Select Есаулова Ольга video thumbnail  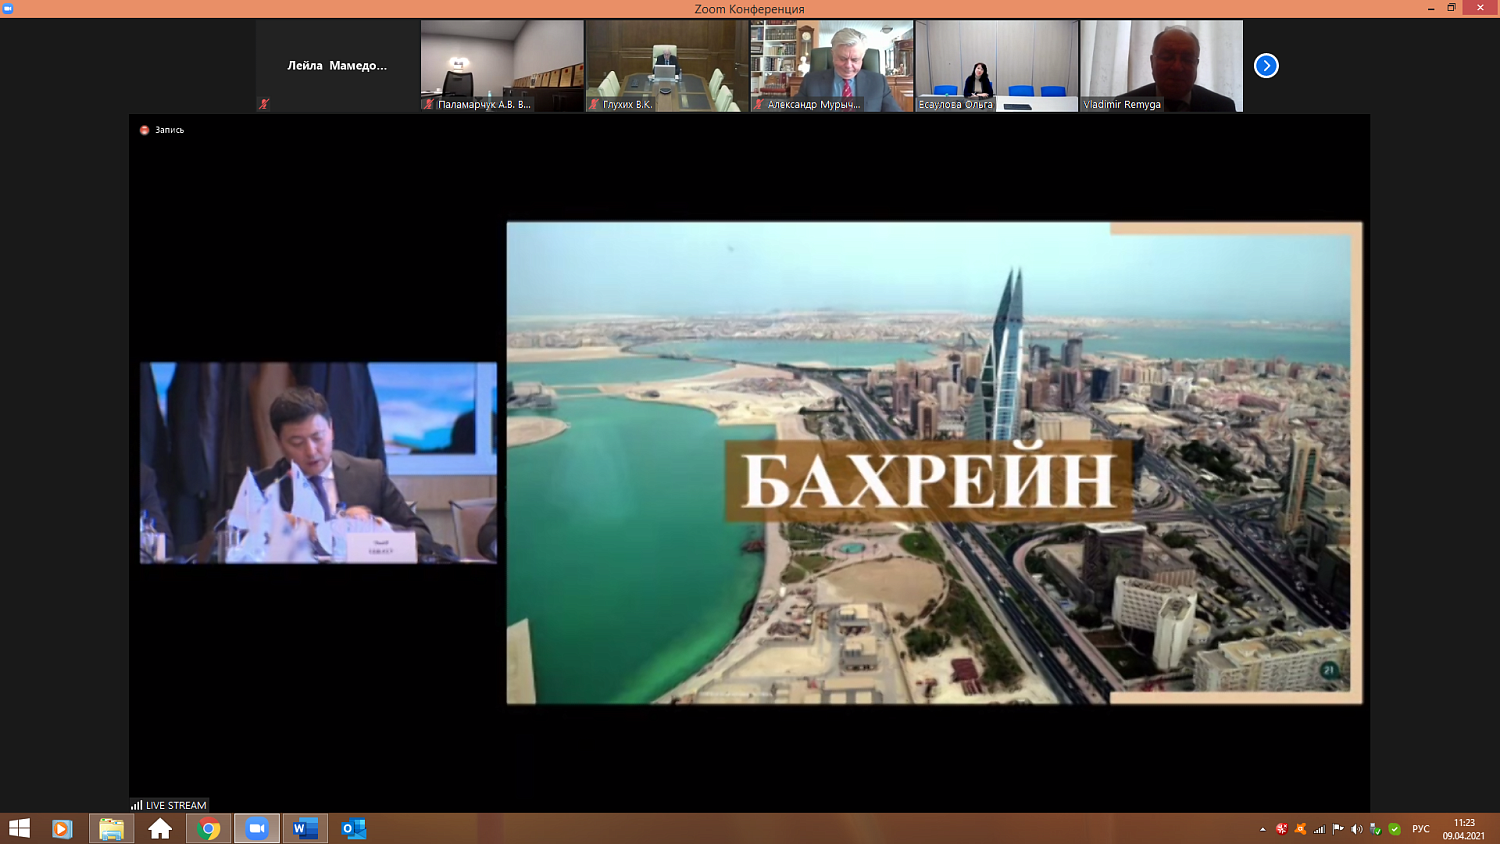(997, 66)
